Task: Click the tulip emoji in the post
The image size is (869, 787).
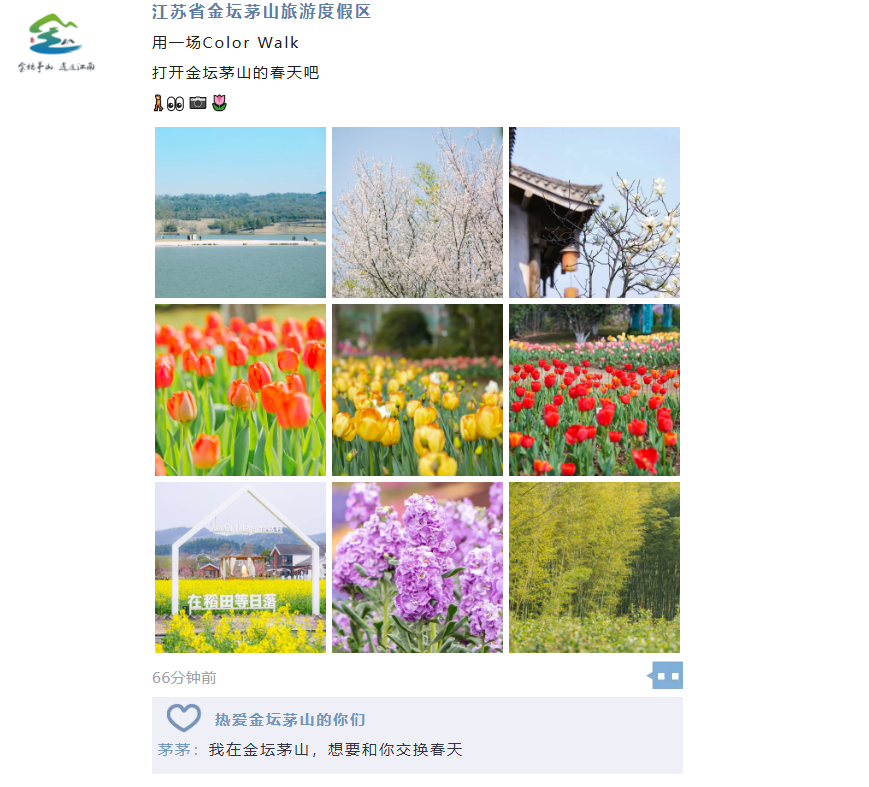Action: point(219,103)
